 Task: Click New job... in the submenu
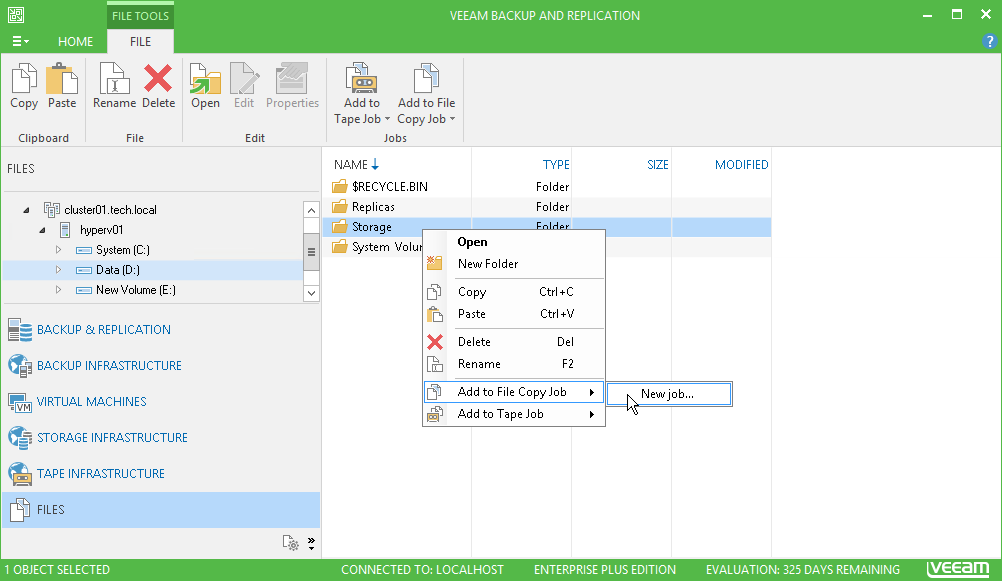point(669,394)
